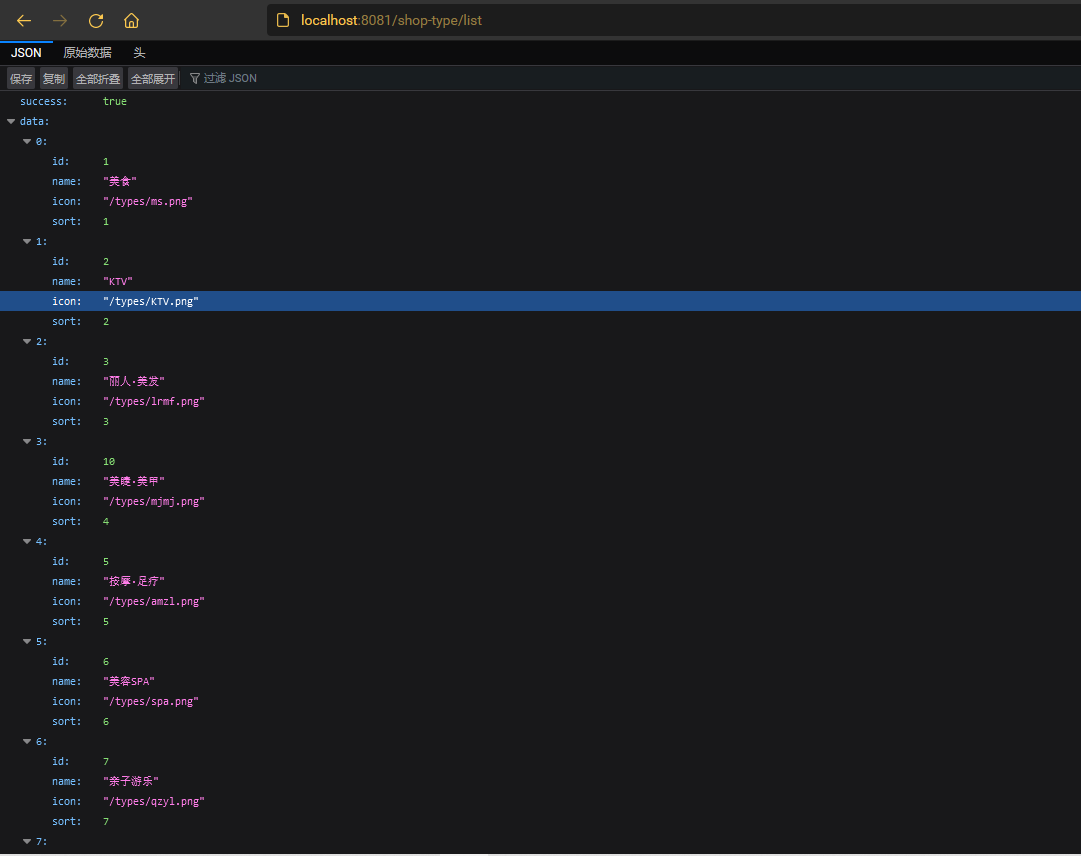This screenshot has height=856, width=1081.
Task: Open the browser home page
Action: [x=131, y=21]
